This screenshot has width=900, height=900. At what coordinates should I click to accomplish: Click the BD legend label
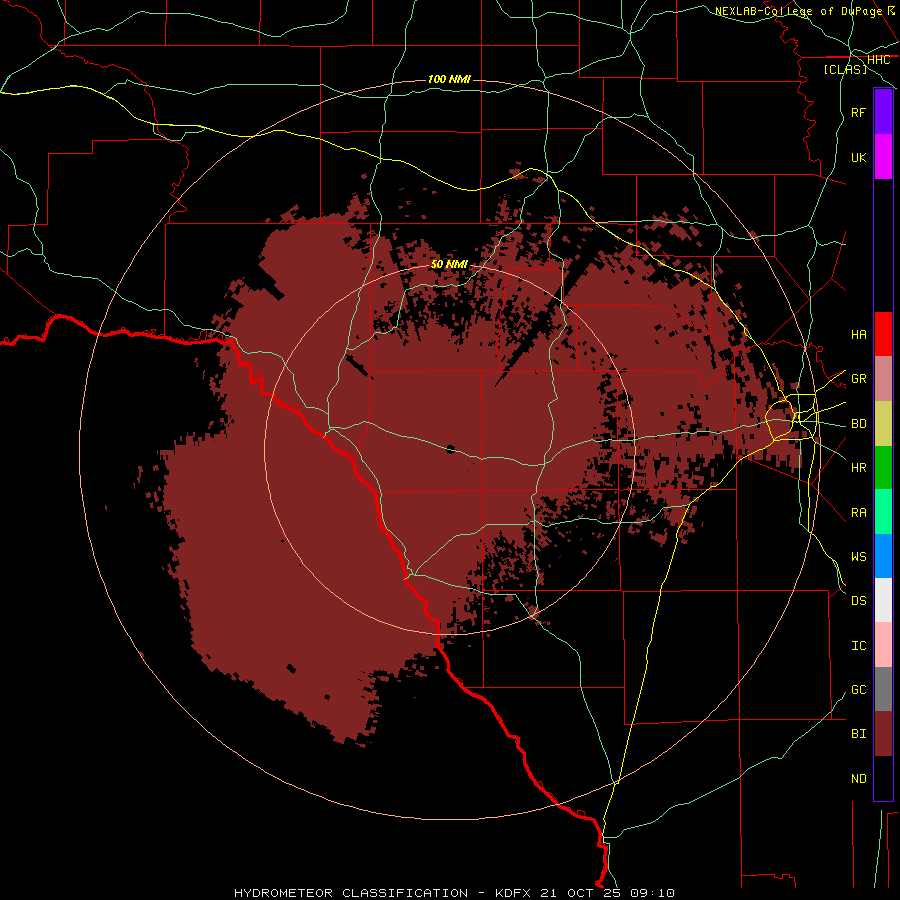pos(858,424)
